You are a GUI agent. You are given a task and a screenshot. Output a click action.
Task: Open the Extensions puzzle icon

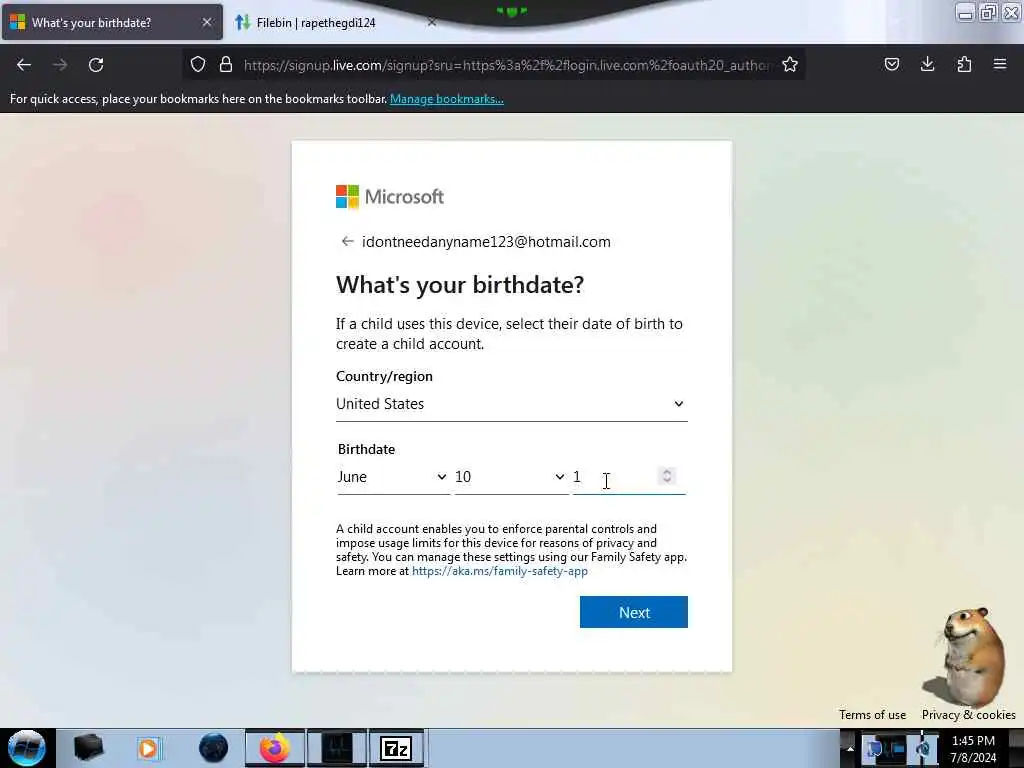point(964,64)
